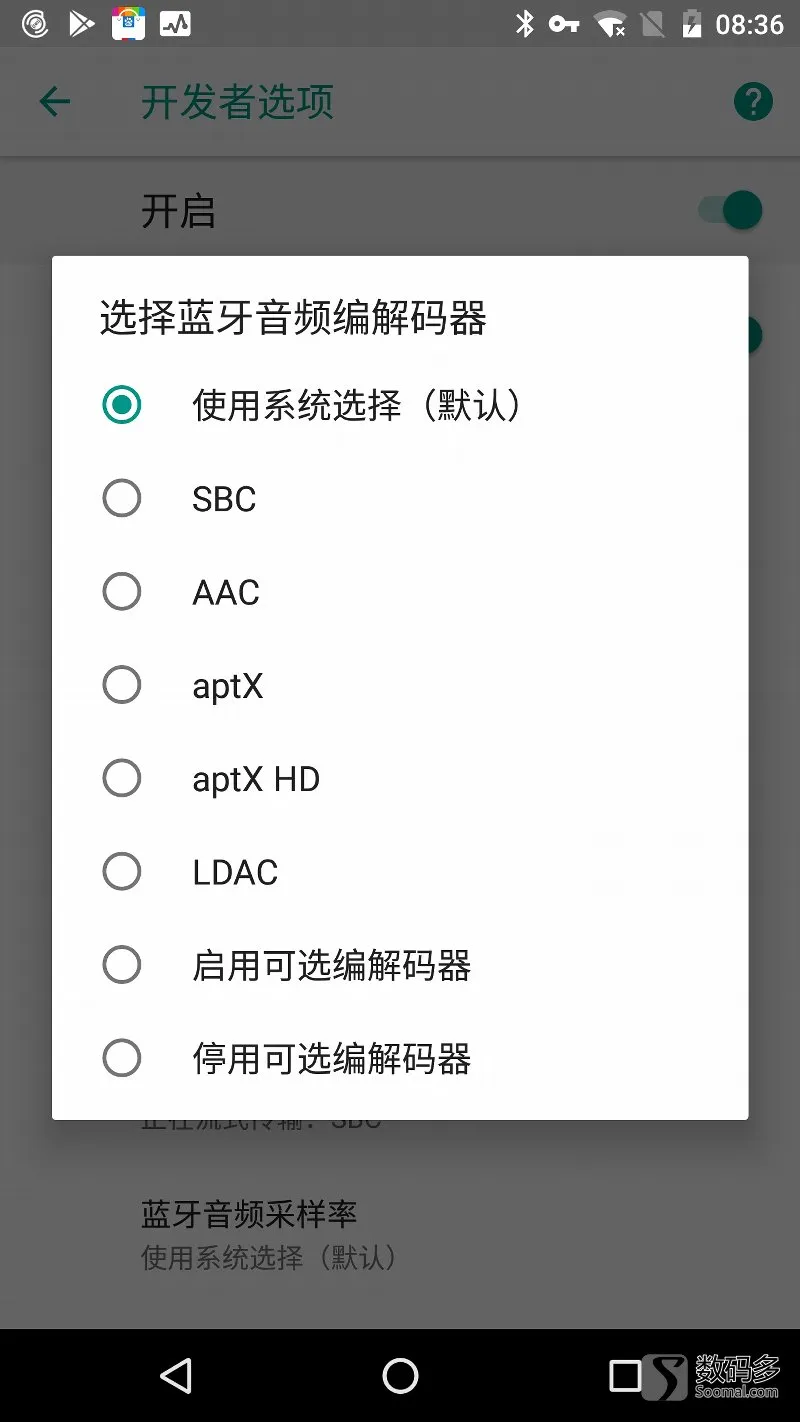
Task: Select the system default codec radio button
Action: [x=400, y=405]
